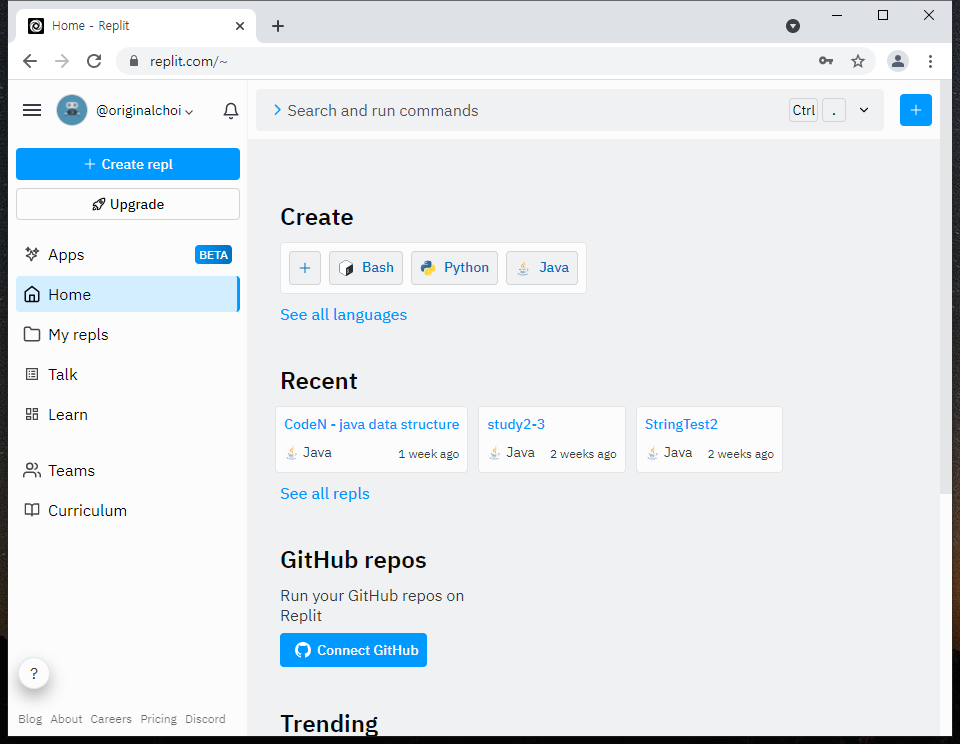Click the About footer link
The width and height of the screenshot is (960, 744).
pos(66,719)
